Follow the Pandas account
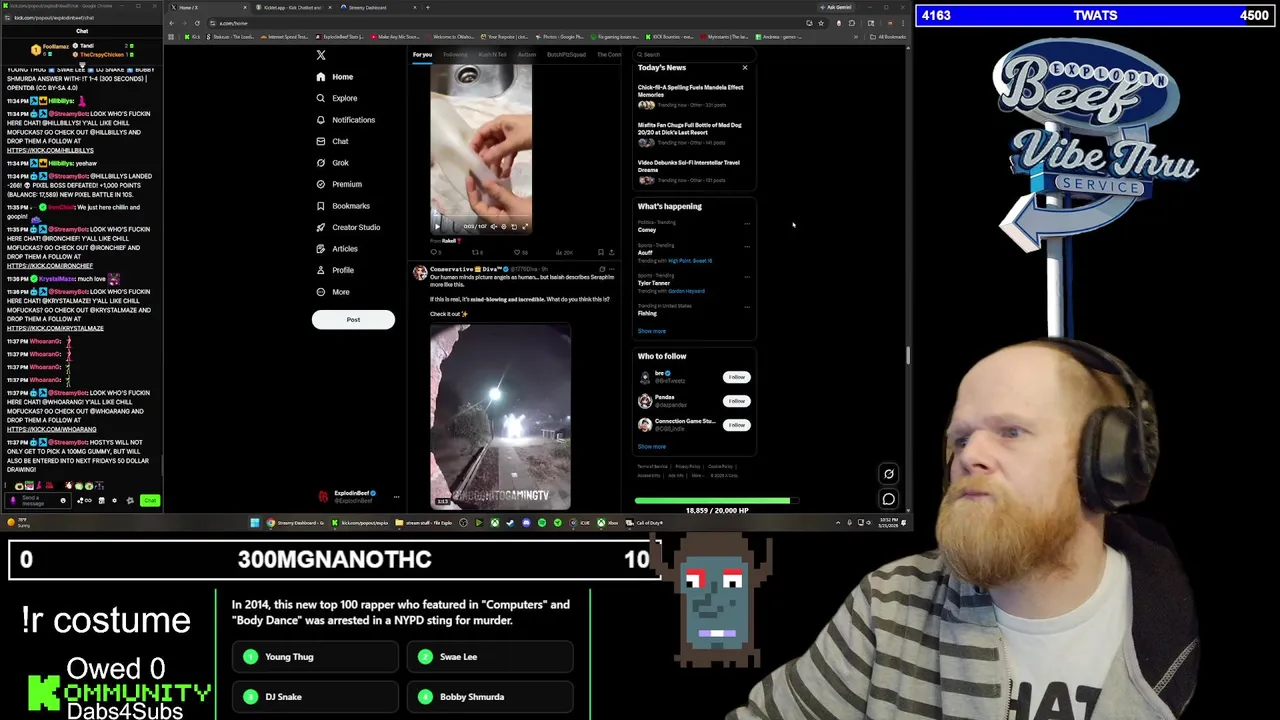Viewport: 1280px width, 720px height. pyautogui.click(x=736, y=401)
